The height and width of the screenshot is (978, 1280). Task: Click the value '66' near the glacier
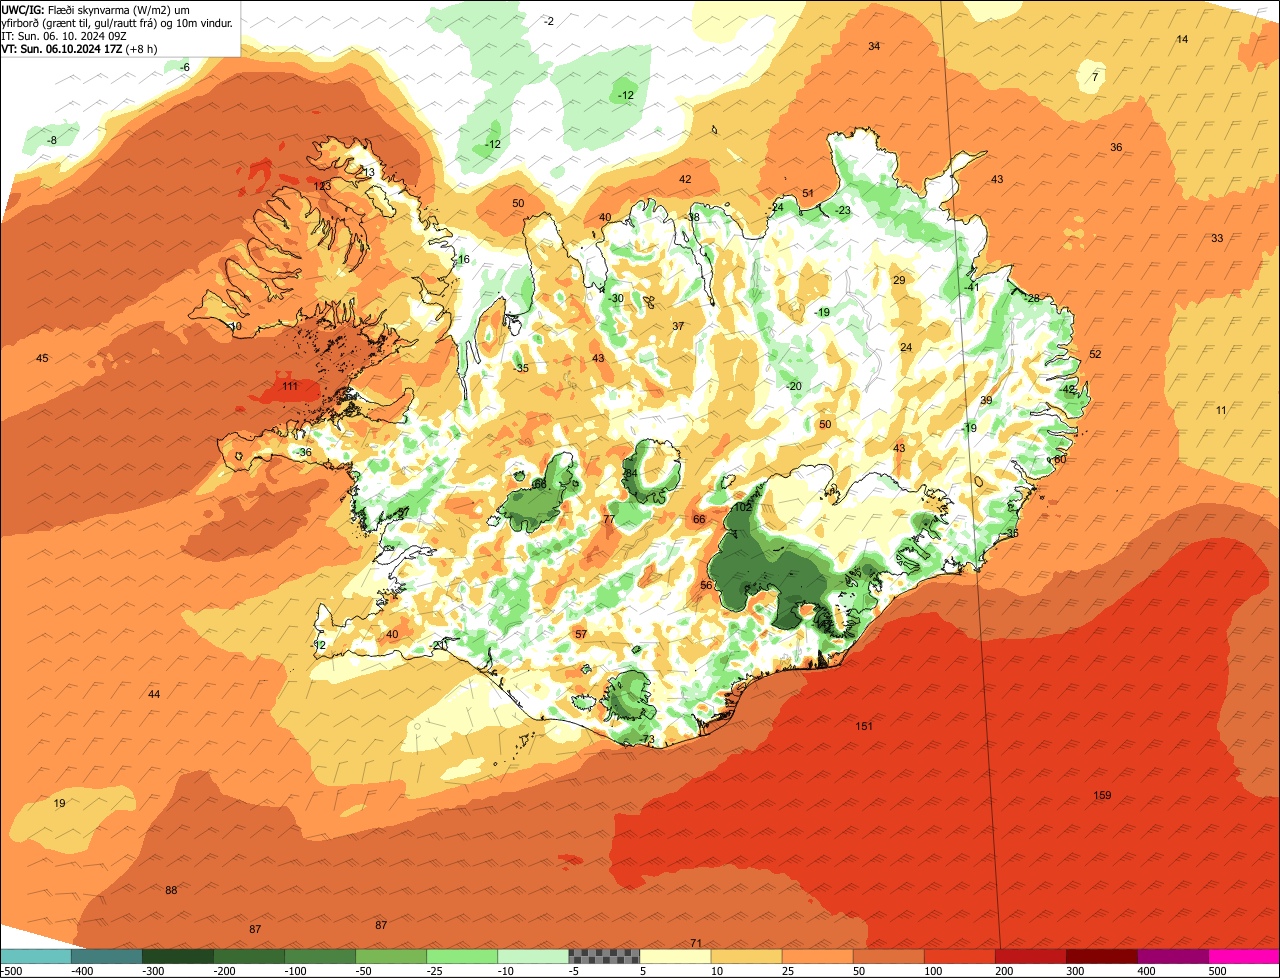pos(699,519)
